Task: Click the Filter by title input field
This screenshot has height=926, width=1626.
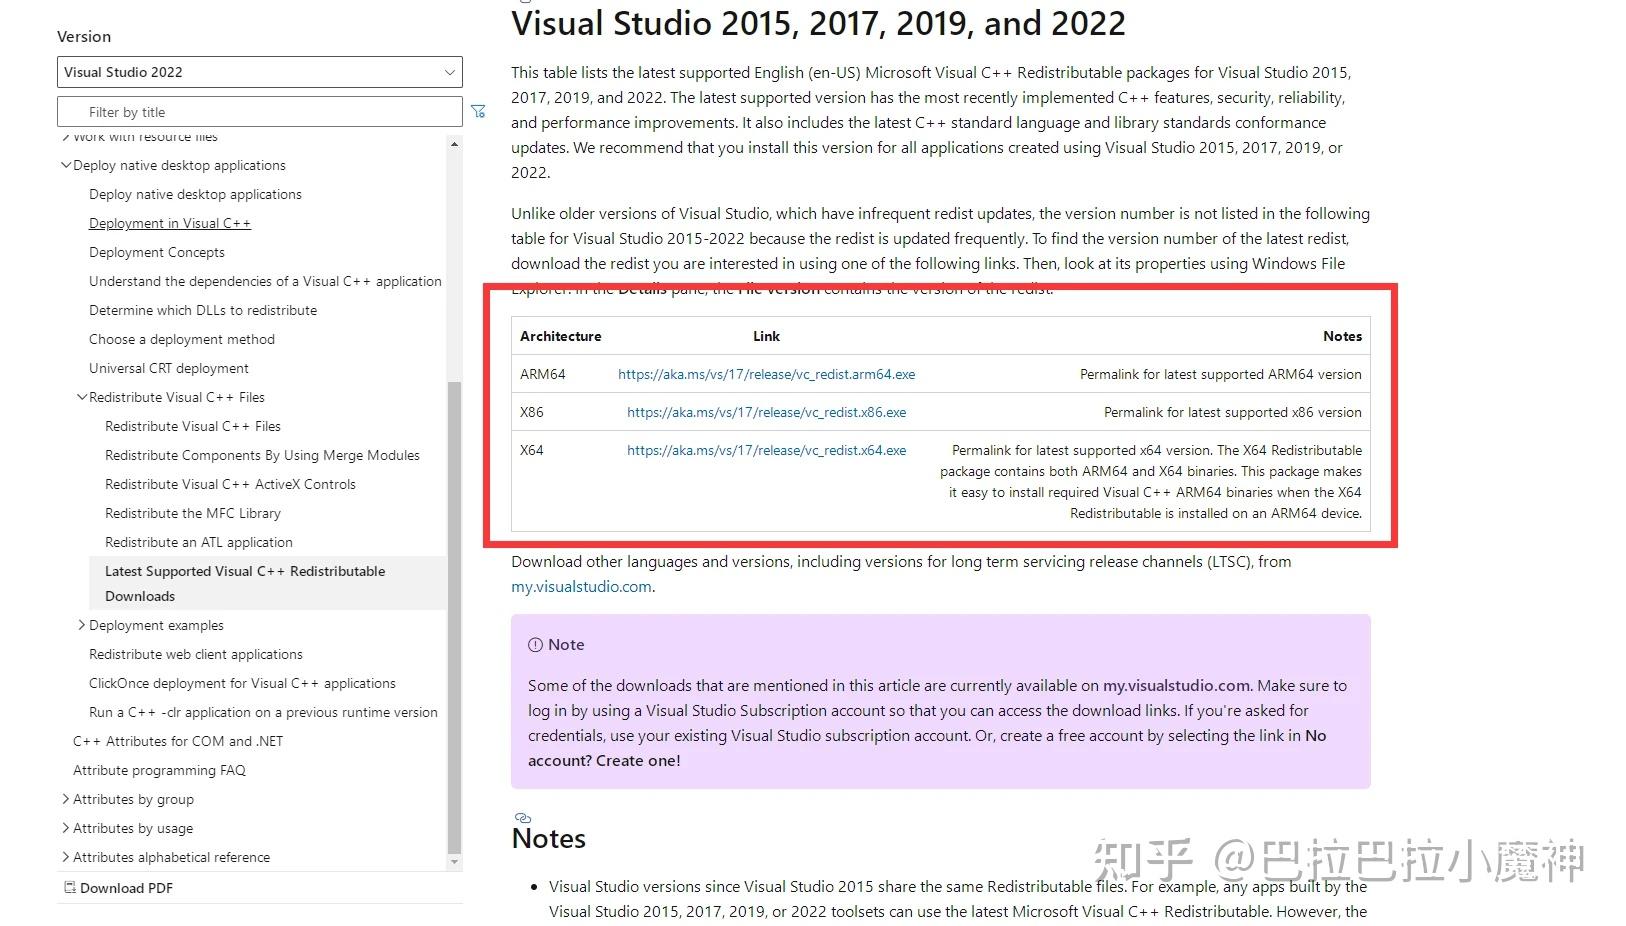Action: coord(260,112)
